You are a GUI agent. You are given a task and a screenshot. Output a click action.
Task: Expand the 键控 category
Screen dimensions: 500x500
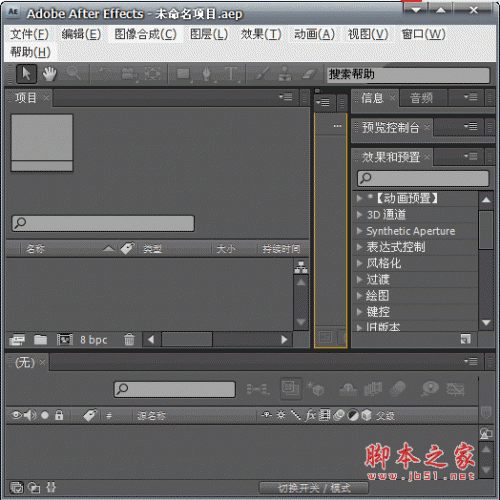(359, 312)
